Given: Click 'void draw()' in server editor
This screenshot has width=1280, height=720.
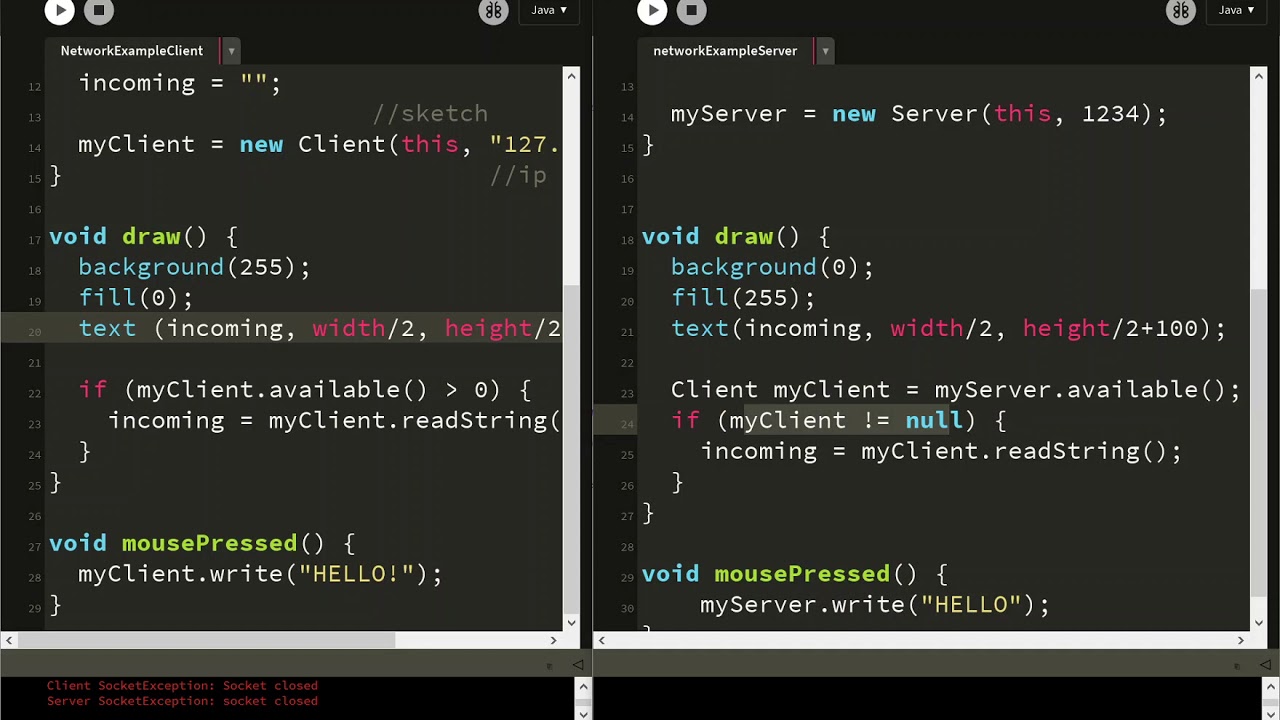Looking at the screenshot, I should tap(736, 237).
